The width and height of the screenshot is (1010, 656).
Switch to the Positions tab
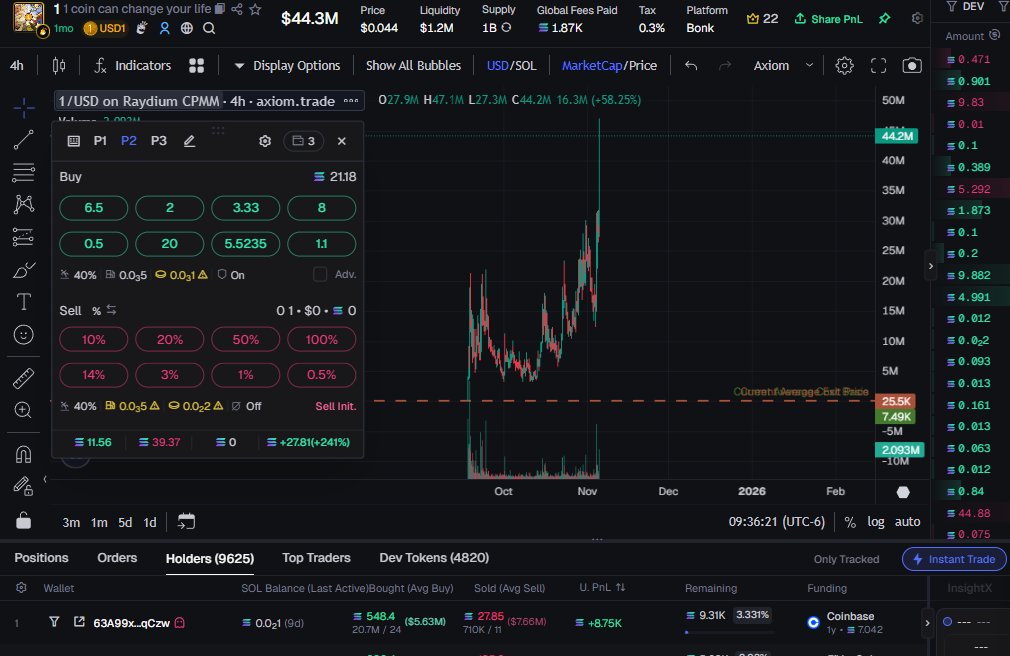(x=41, y=558)
